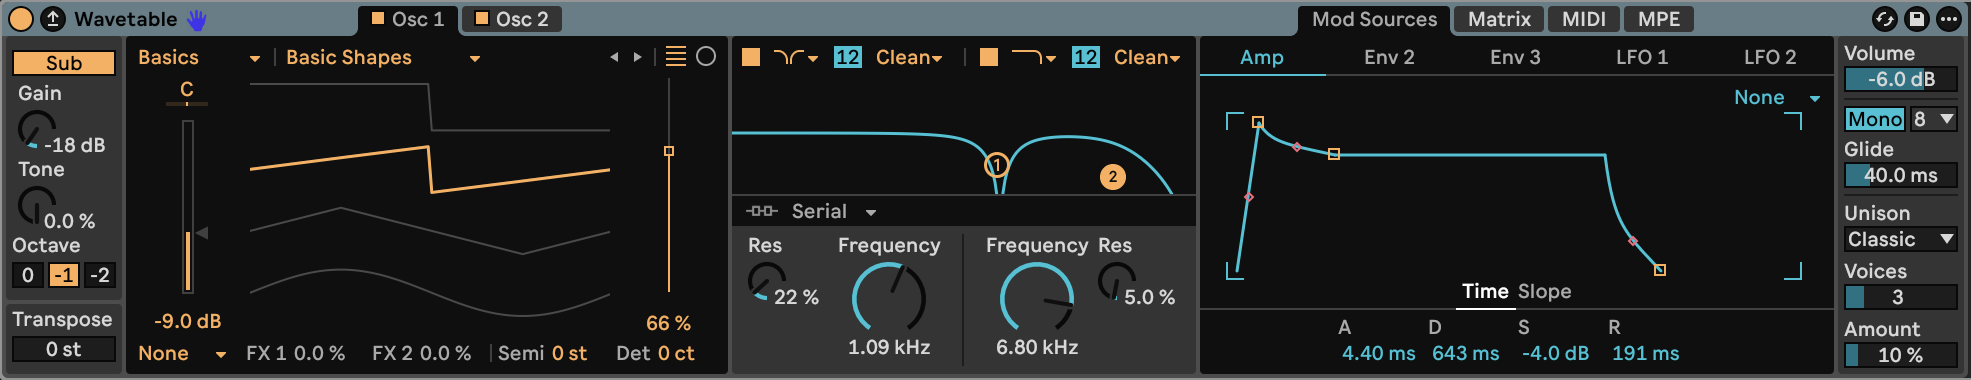
Task: Open filter 2 Clean circuit dropdown
Action: [1147, 58]
